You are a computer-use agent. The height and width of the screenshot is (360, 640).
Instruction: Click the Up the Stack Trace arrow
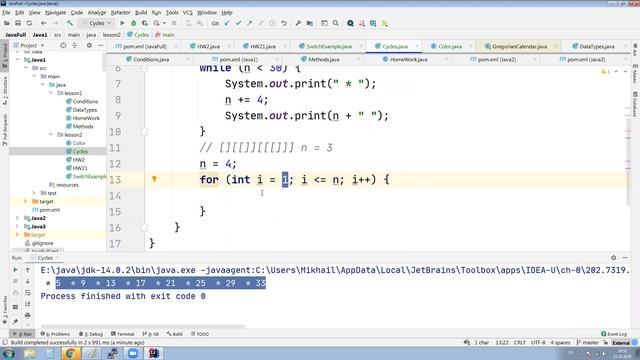[28, 270]
